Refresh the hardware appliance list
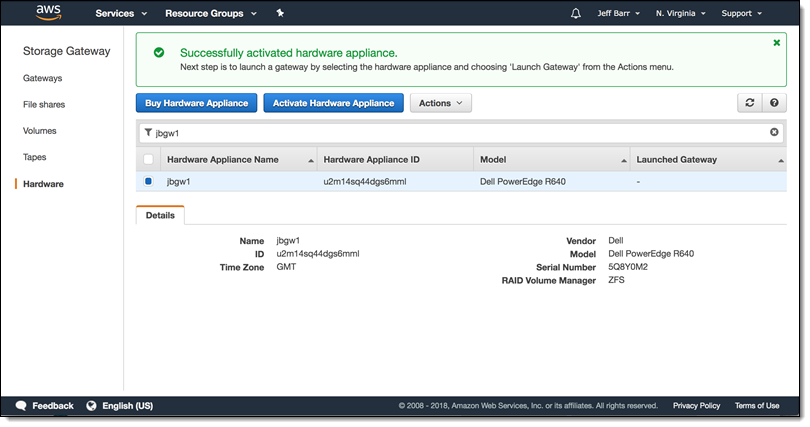This screenshot has width=810, height=427. click(x=750, y=103)
